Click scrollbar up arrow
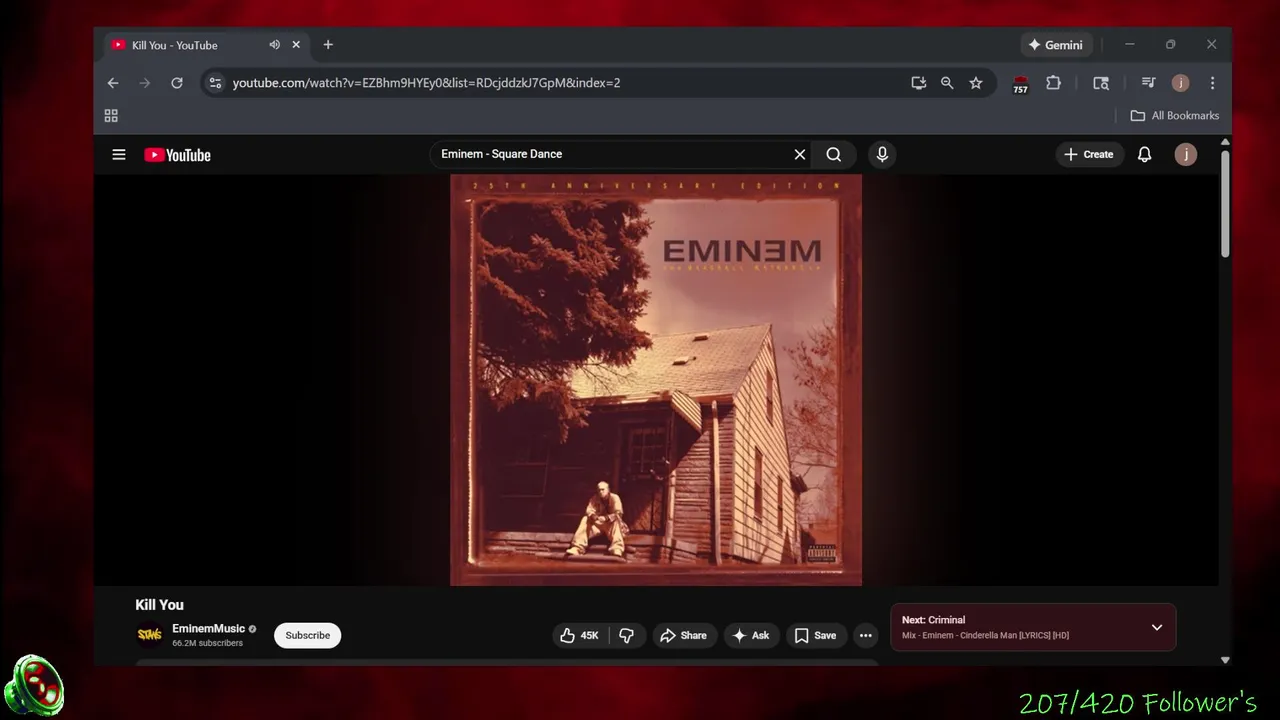Image resolution: width=1280 pixels, height=720 pixels. (x=1225, y=144)
